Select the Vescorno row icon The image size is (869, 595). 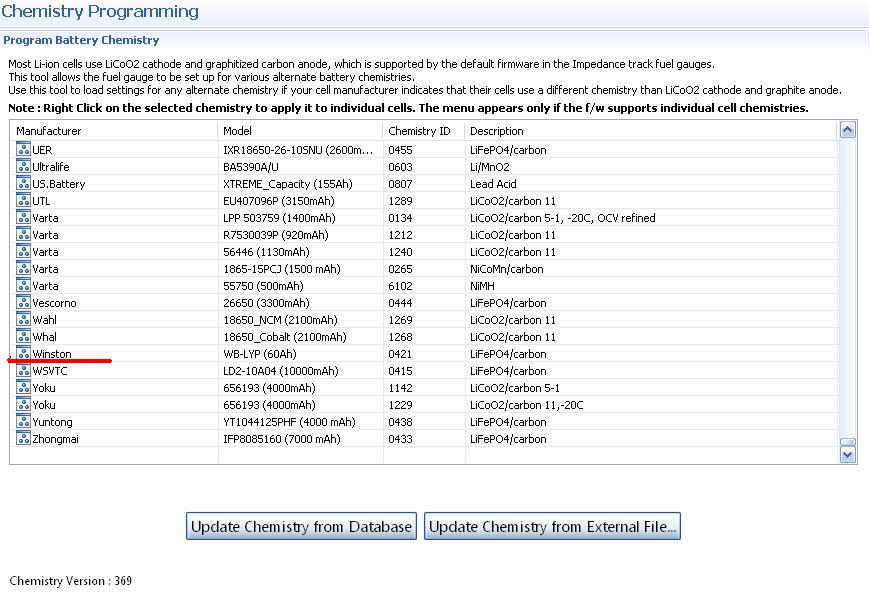(23, 302)
